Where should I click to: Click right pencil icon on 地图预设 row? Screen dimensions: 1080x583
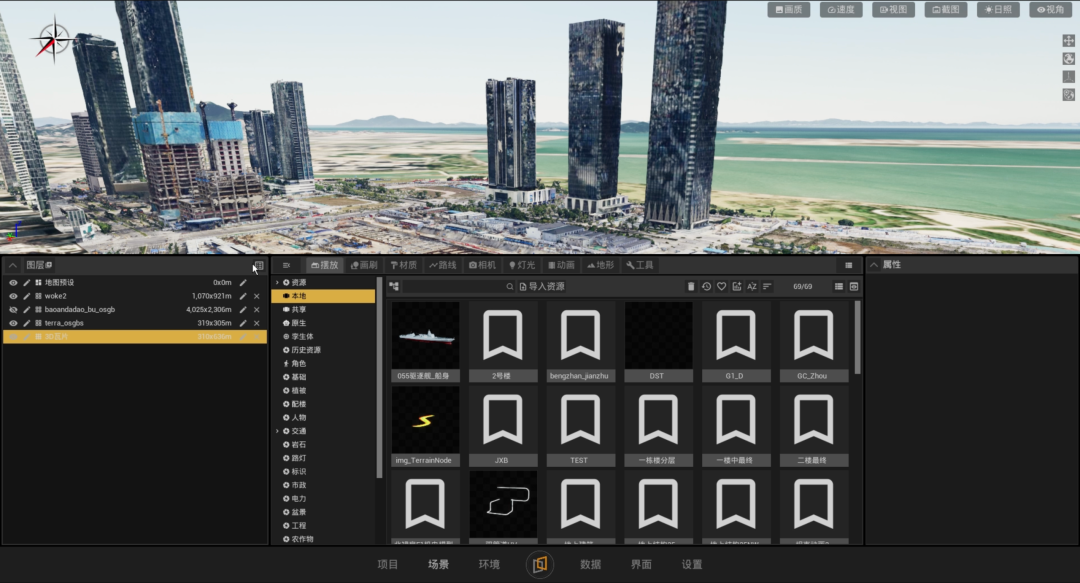(x=243, y=283)
